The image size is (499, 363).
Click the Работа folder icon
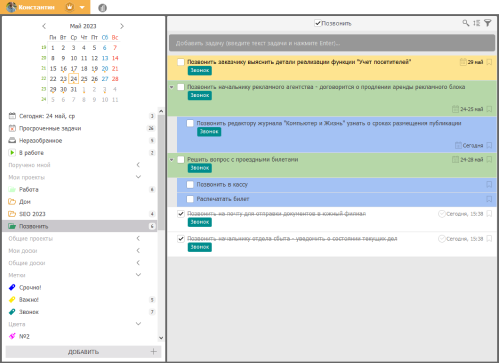[12, 189]
